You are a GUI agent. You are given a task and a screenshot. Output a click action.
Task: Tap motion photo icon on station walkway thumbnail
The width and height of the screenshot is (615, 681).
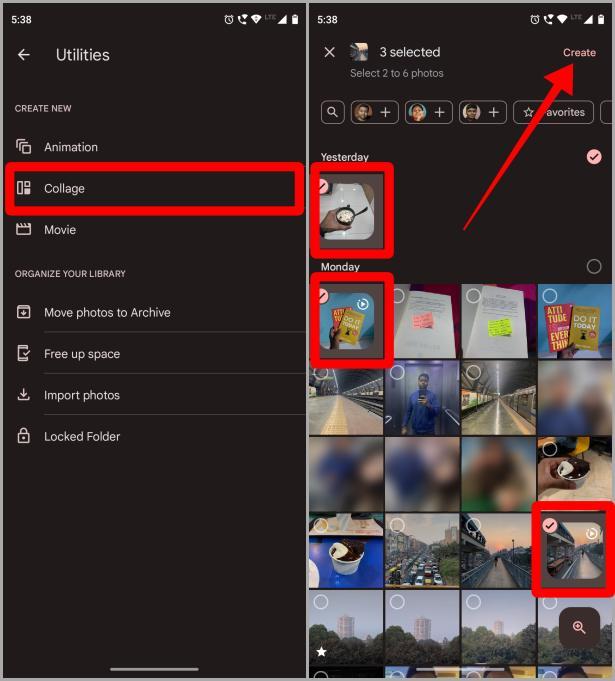(x=591, y=533)
